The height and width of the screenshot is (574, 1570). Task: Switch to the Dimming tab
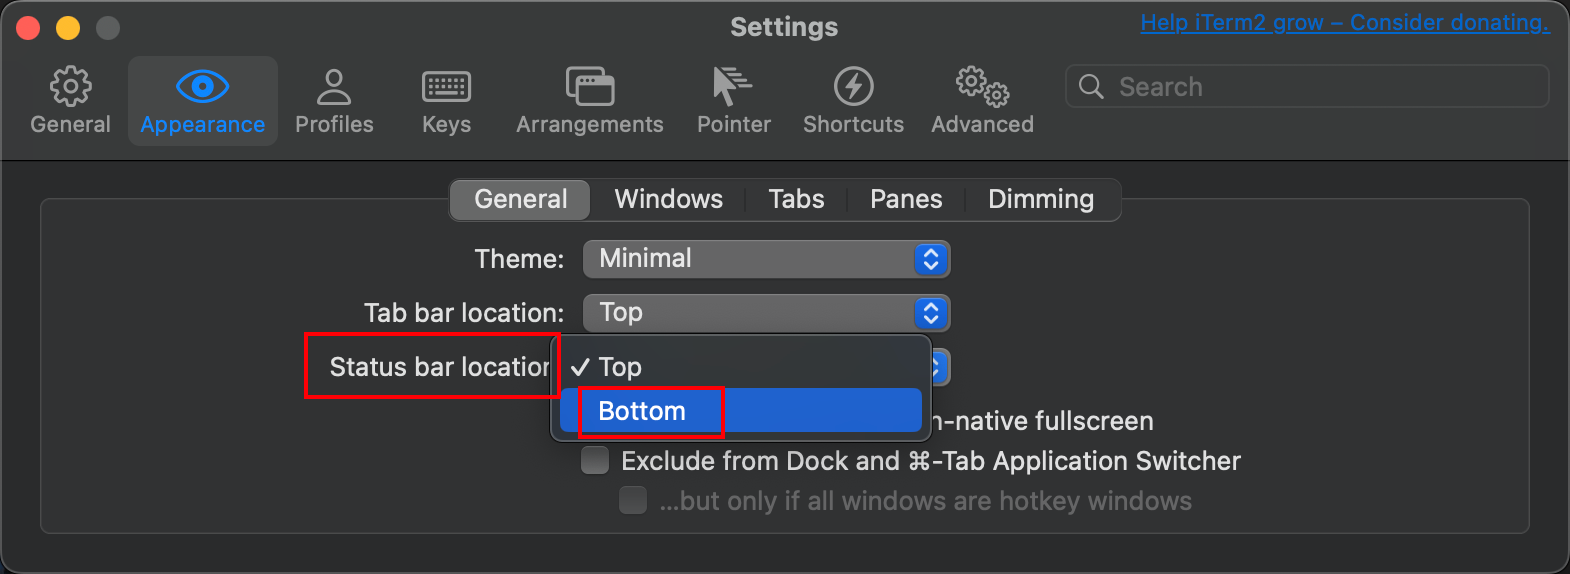pos(1040,199)
